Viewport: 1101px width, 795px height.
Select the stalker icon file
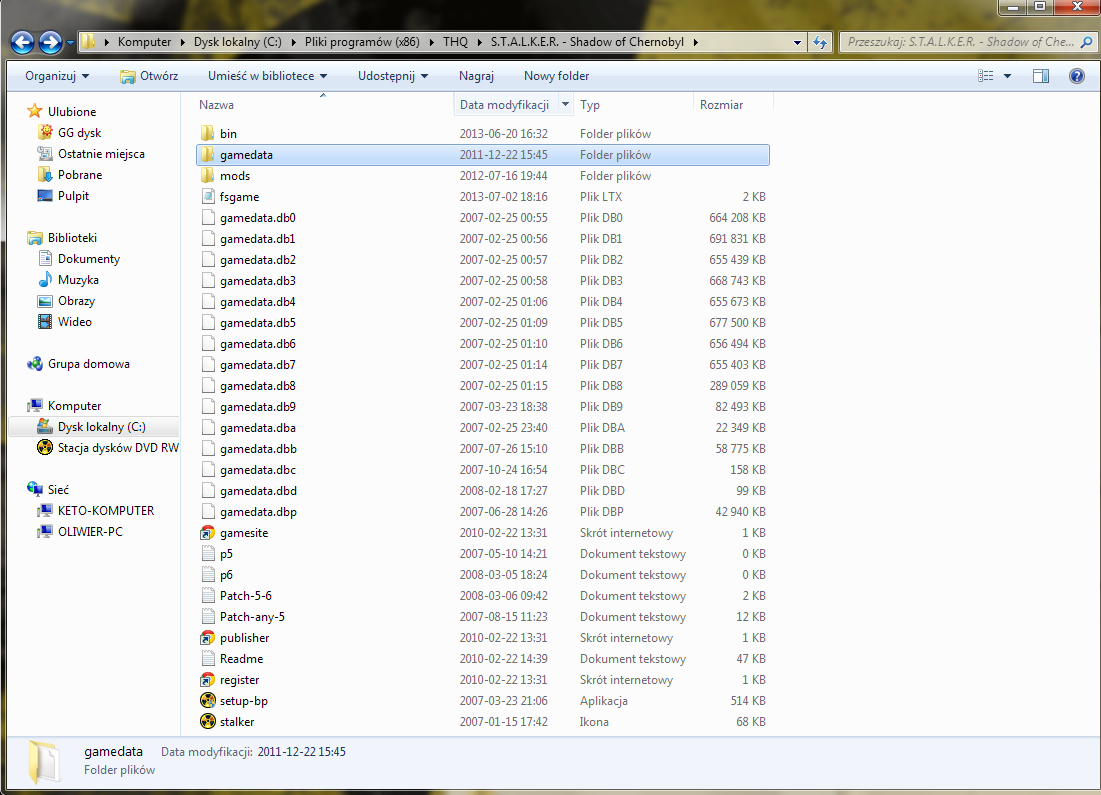pyautogui.click(x=208, y=722)
